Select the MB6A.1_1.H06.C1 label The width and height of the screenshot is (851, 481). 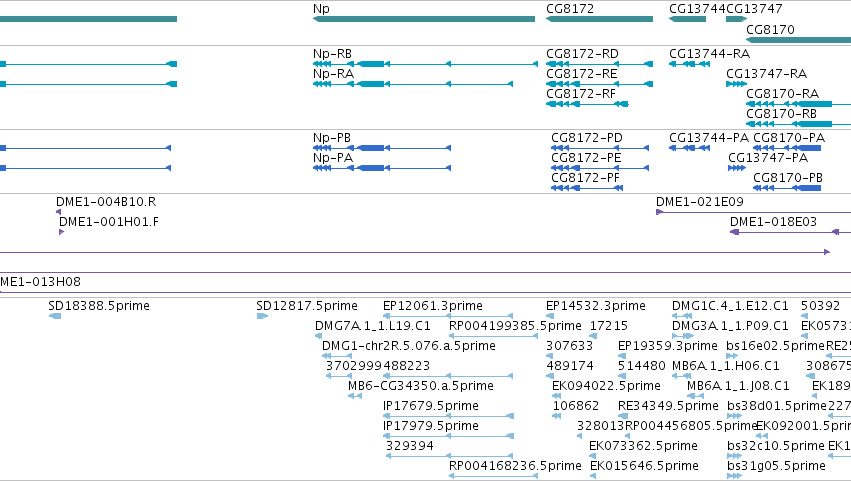pos(726,366)
